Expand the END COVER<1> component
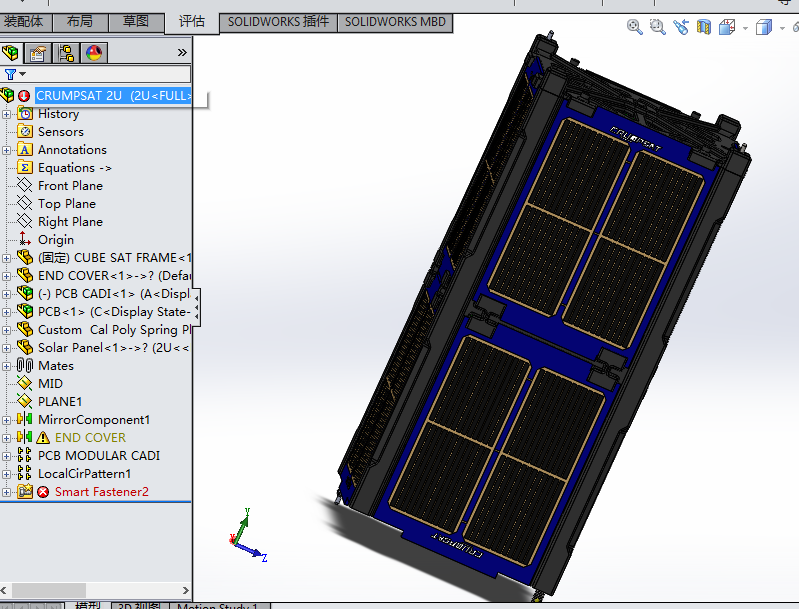Image resolution: width=799 pixels, height=609 pixels. 6,276
